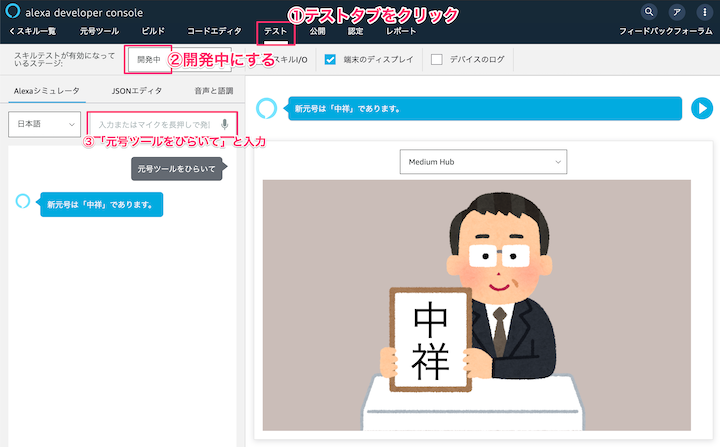Open the 日本語 language dropdown
Viewport: 720px width, 447px height.
coord(45,124)
